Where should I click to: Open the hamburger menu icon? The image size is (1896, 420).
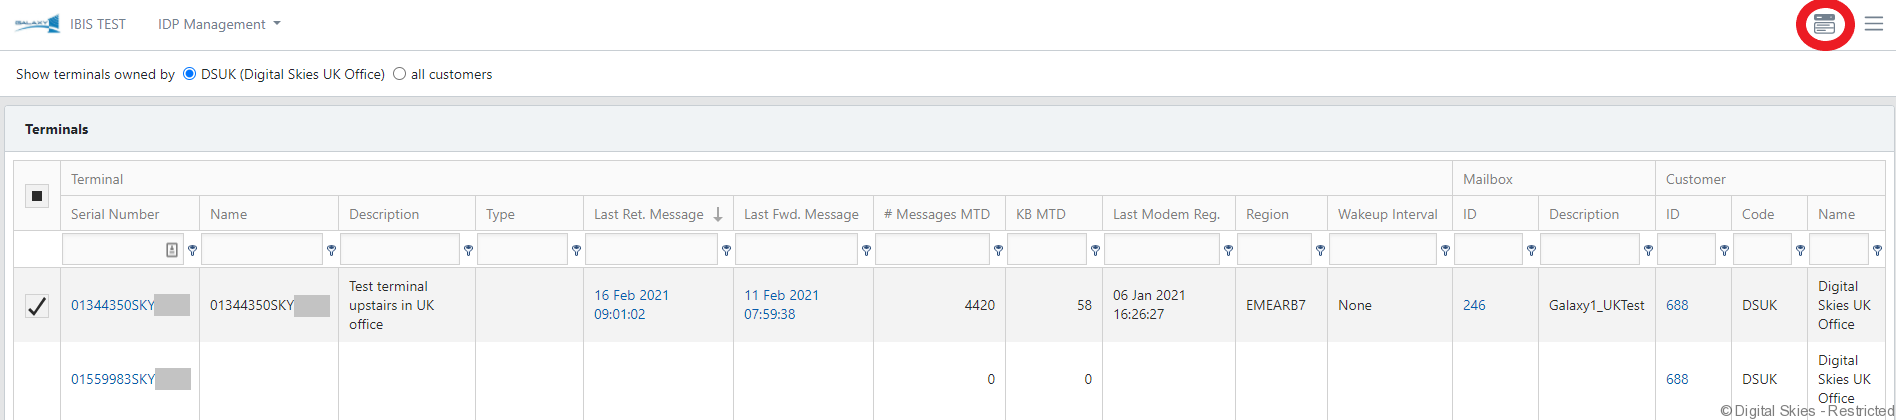tap(1874, 24)
